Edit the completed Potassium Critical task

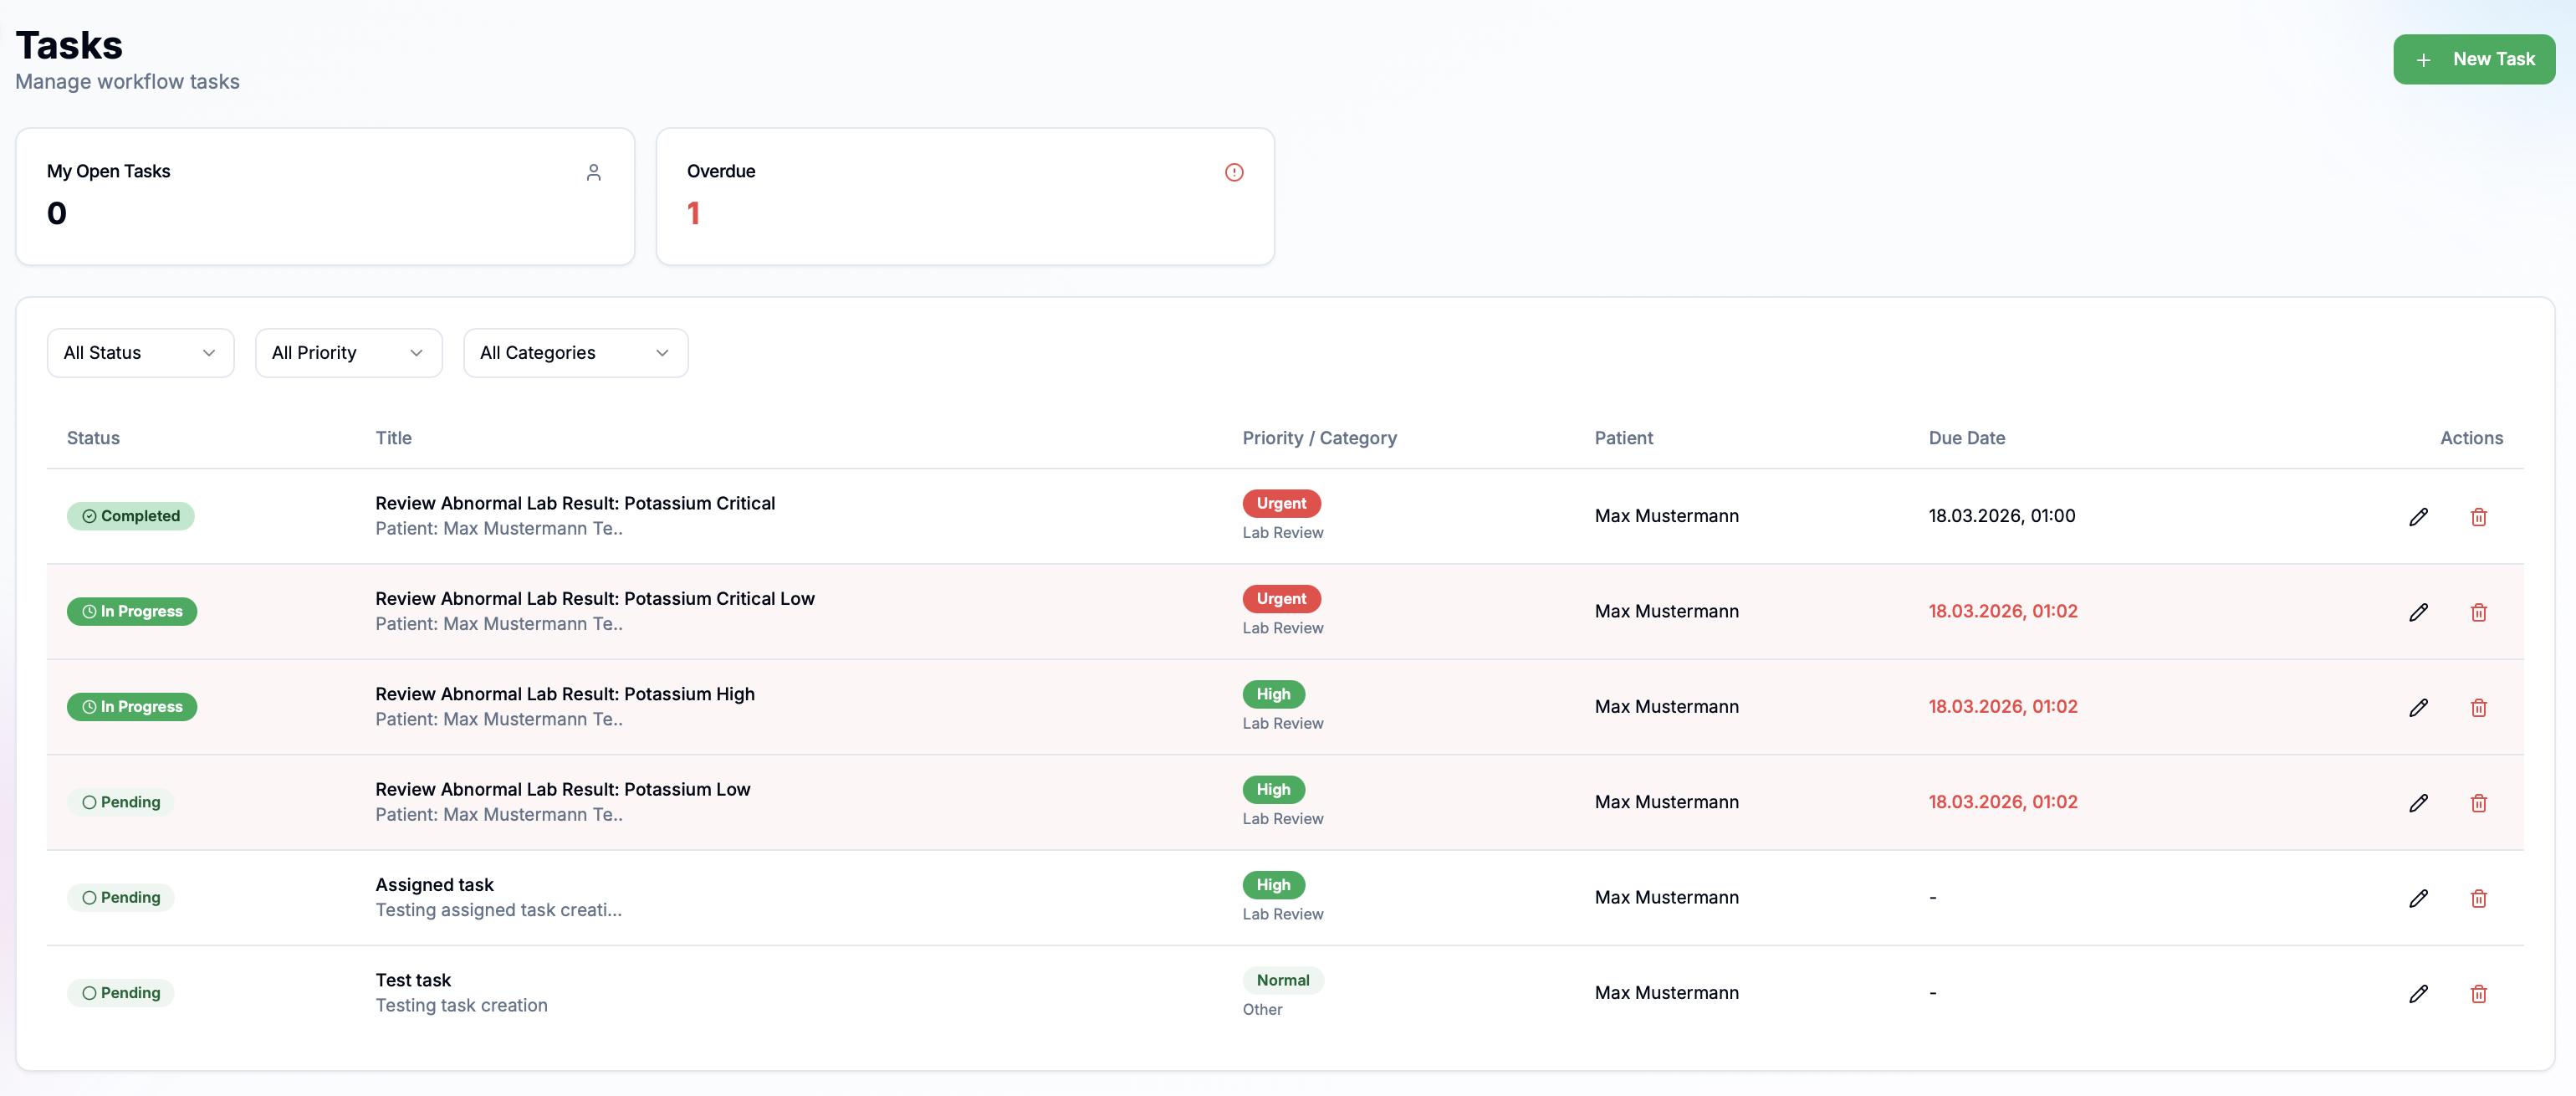click(x=2418, y=517)
